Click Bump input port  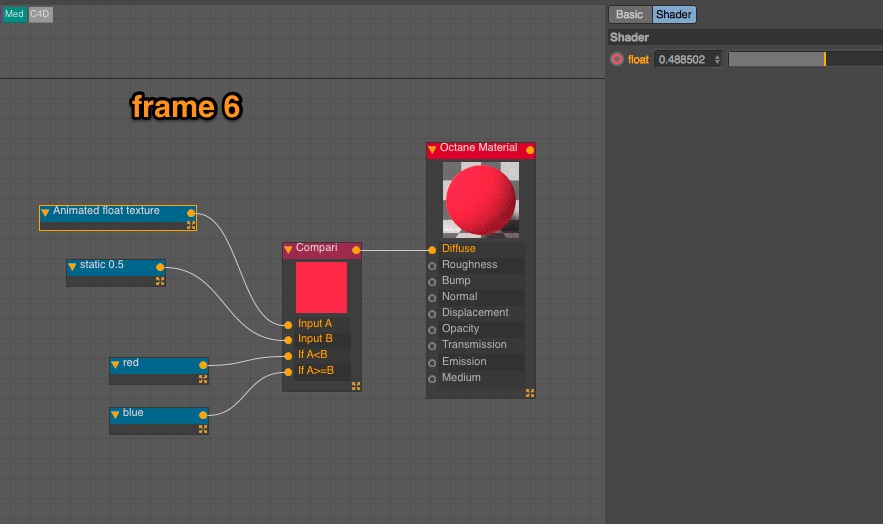pyautogui.click(x=432, y=282)
